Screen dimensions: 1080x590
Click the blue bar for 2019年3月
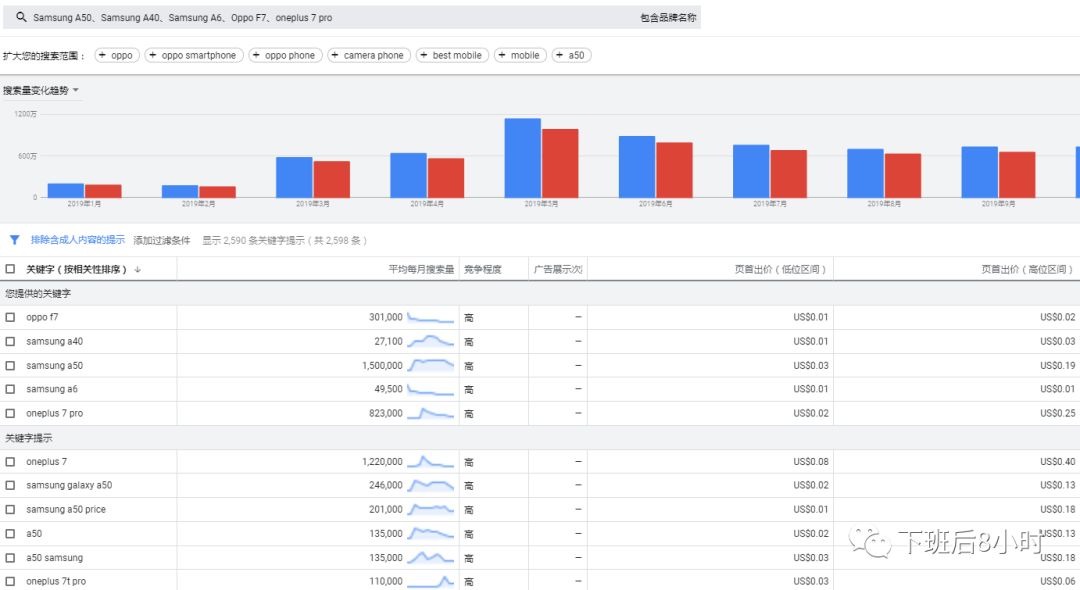click(294, 177)
